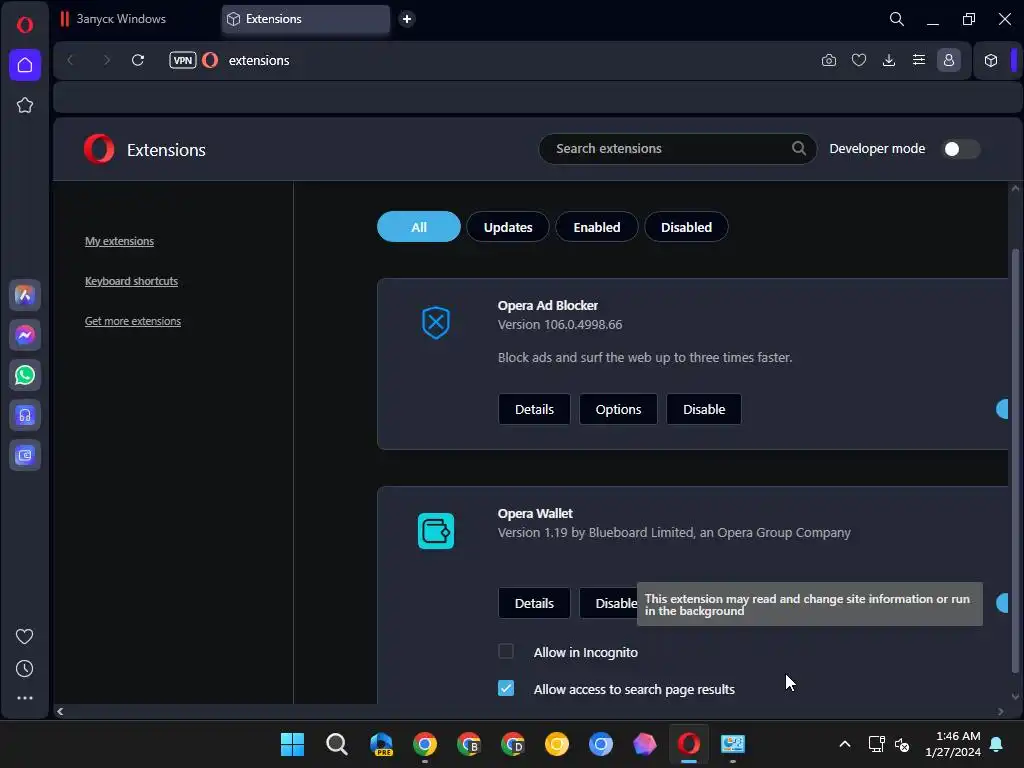Screen dimensions: 1024x768
Task: Toggle Developer mode switch
Action: click(x=960, y=149)
